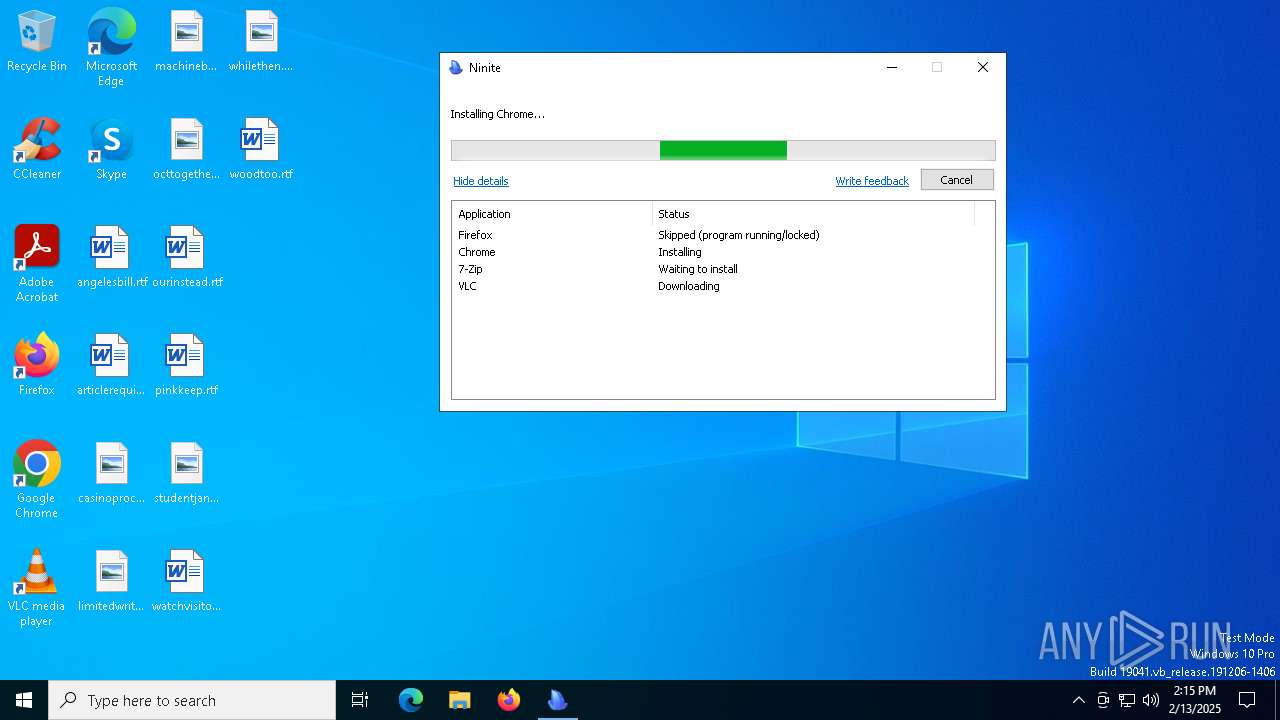Image resolution: width=1280 pixels, height=720 pixels.
Task: Open the Action Center notifications
Action: click(1247, 700)
